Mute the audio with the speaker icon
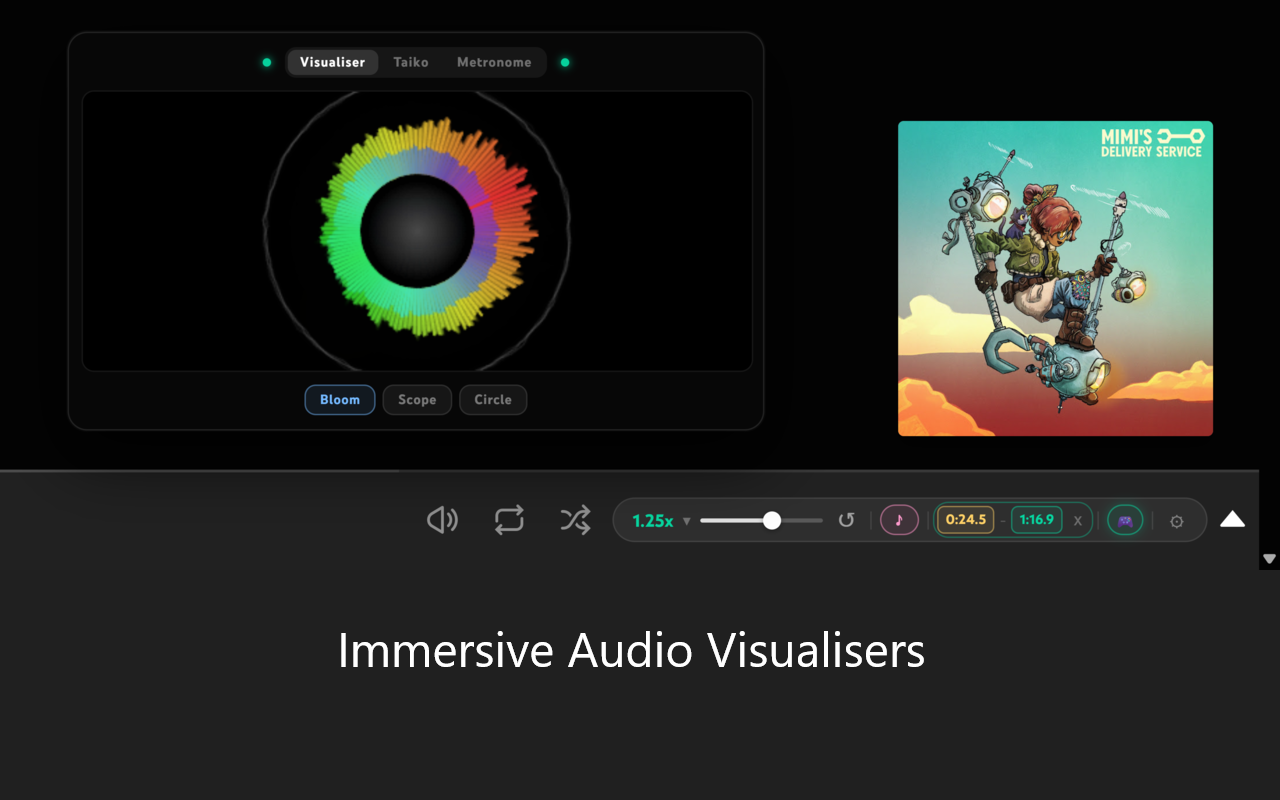The width and height of the screenshot is (1280, 800). pos(442,520)
